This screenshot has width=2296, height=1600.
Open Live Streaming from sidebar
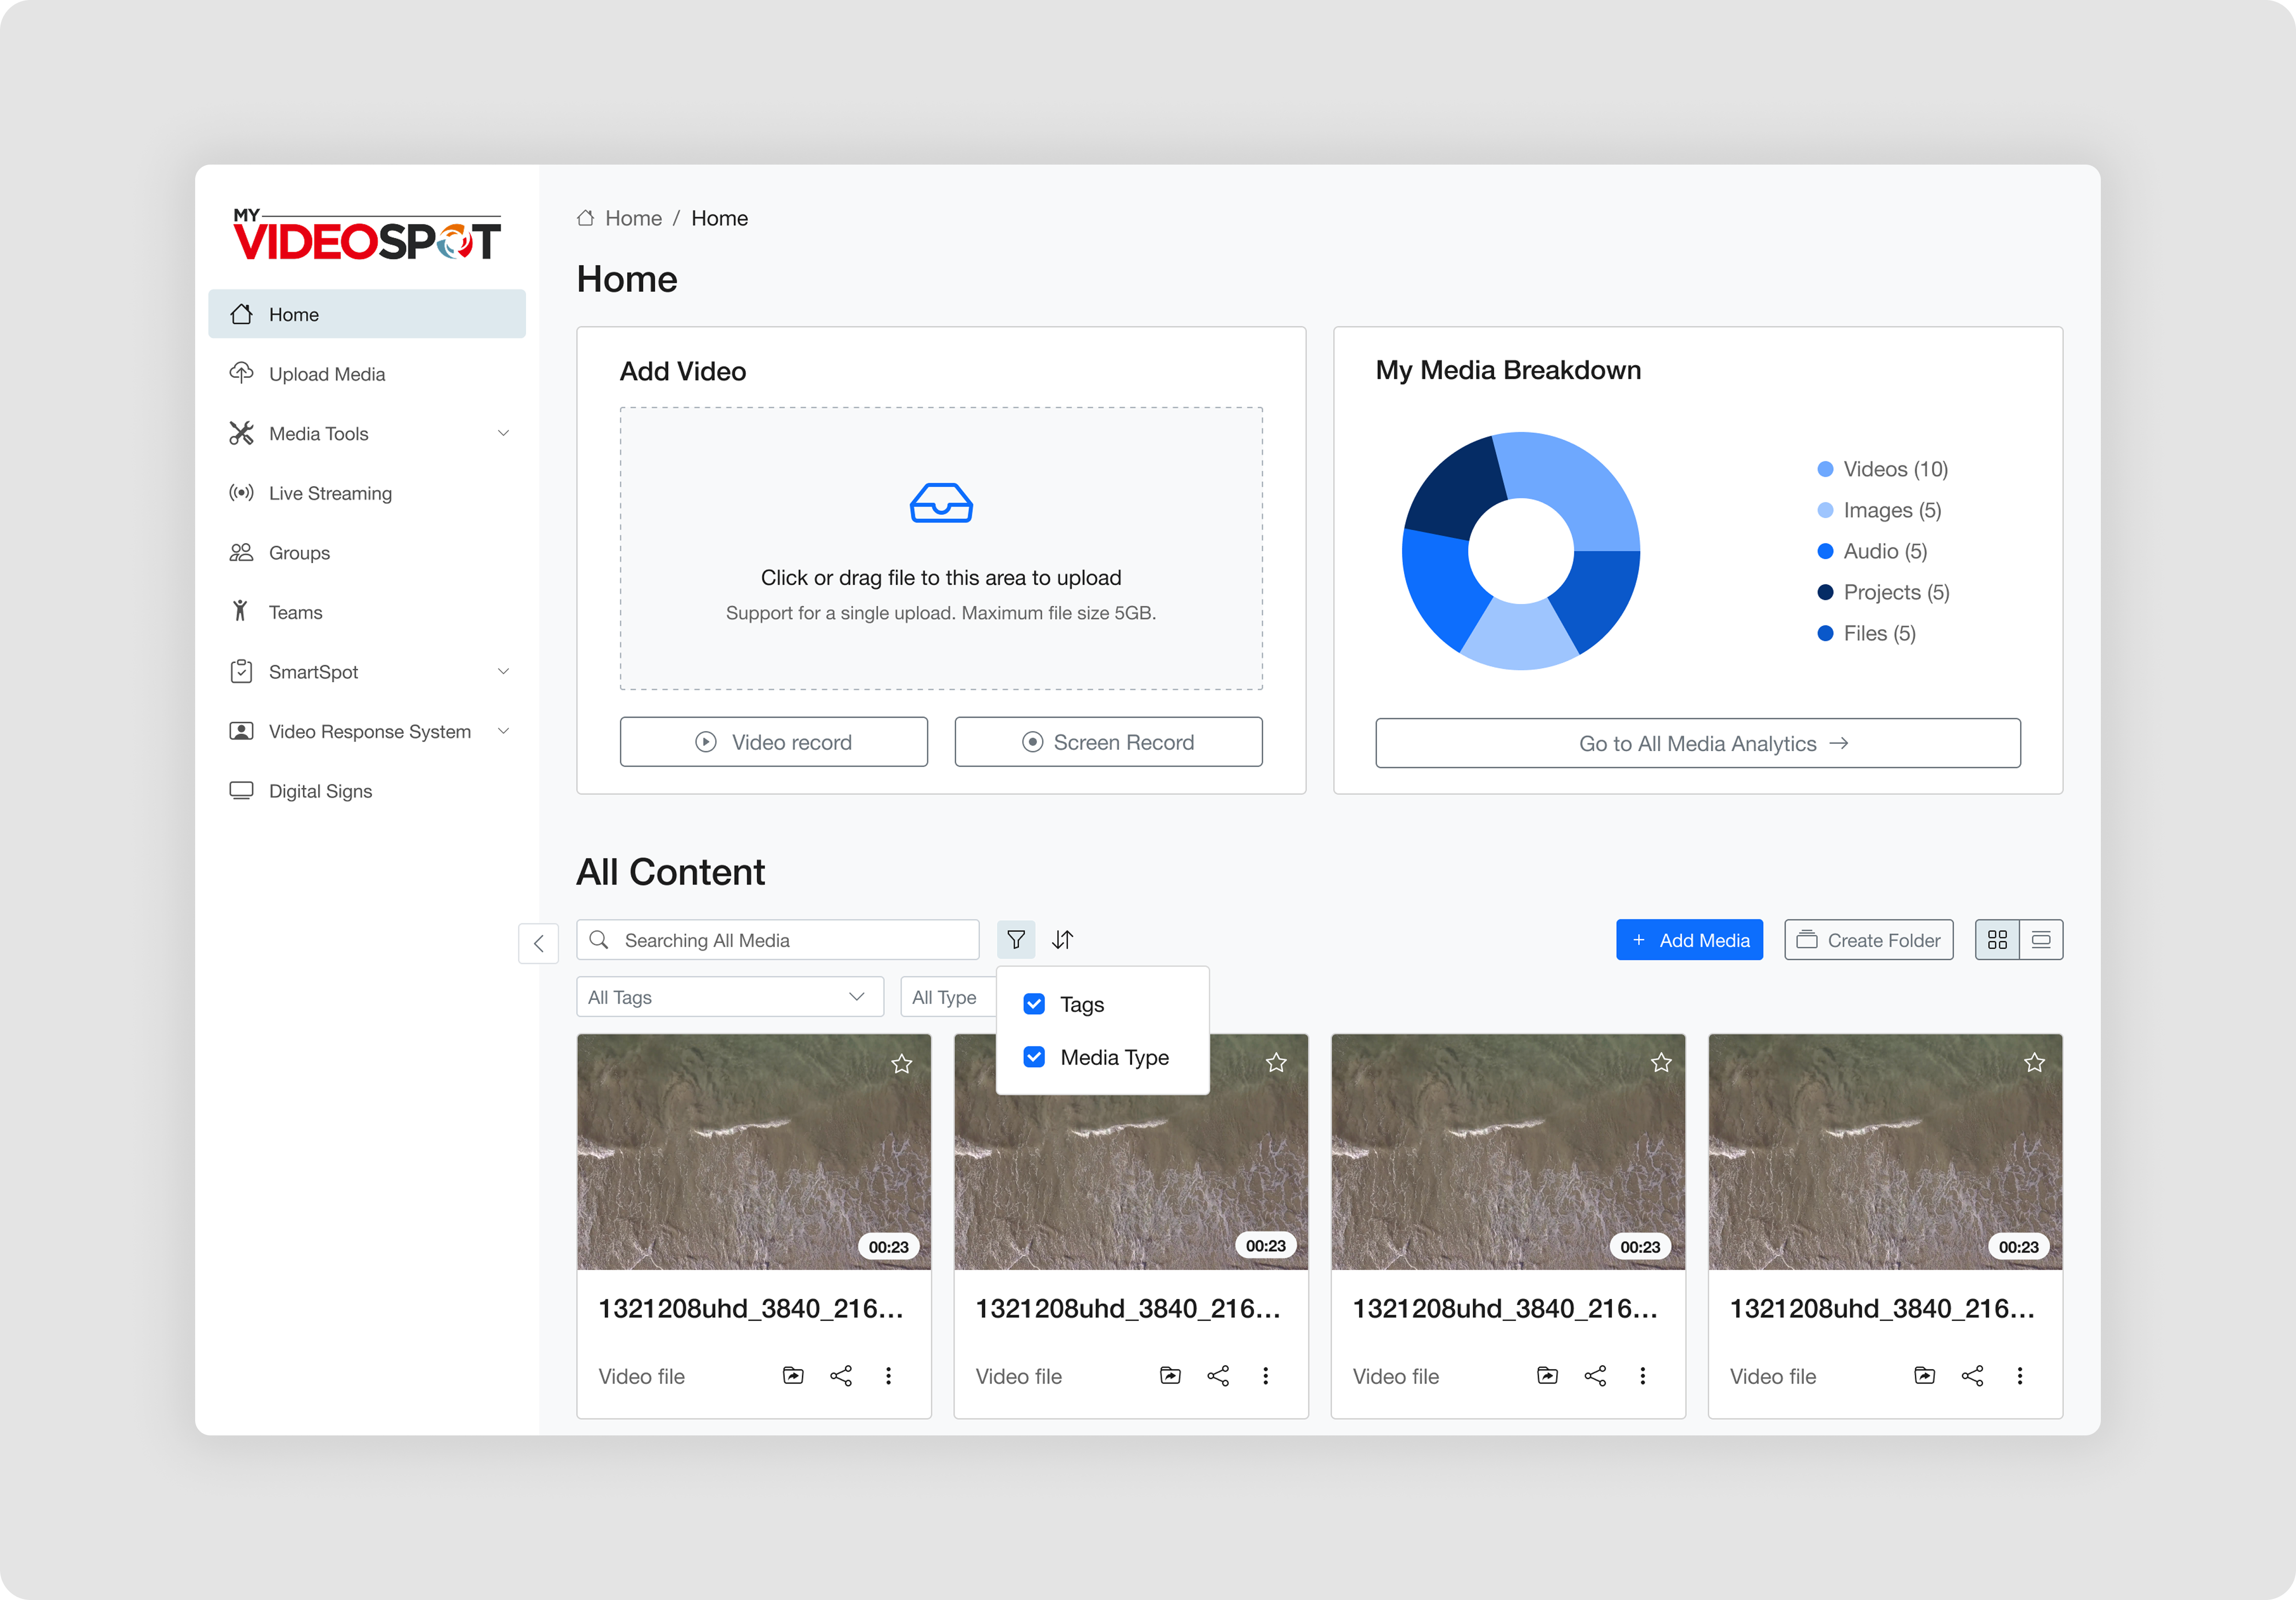(330, 493)
